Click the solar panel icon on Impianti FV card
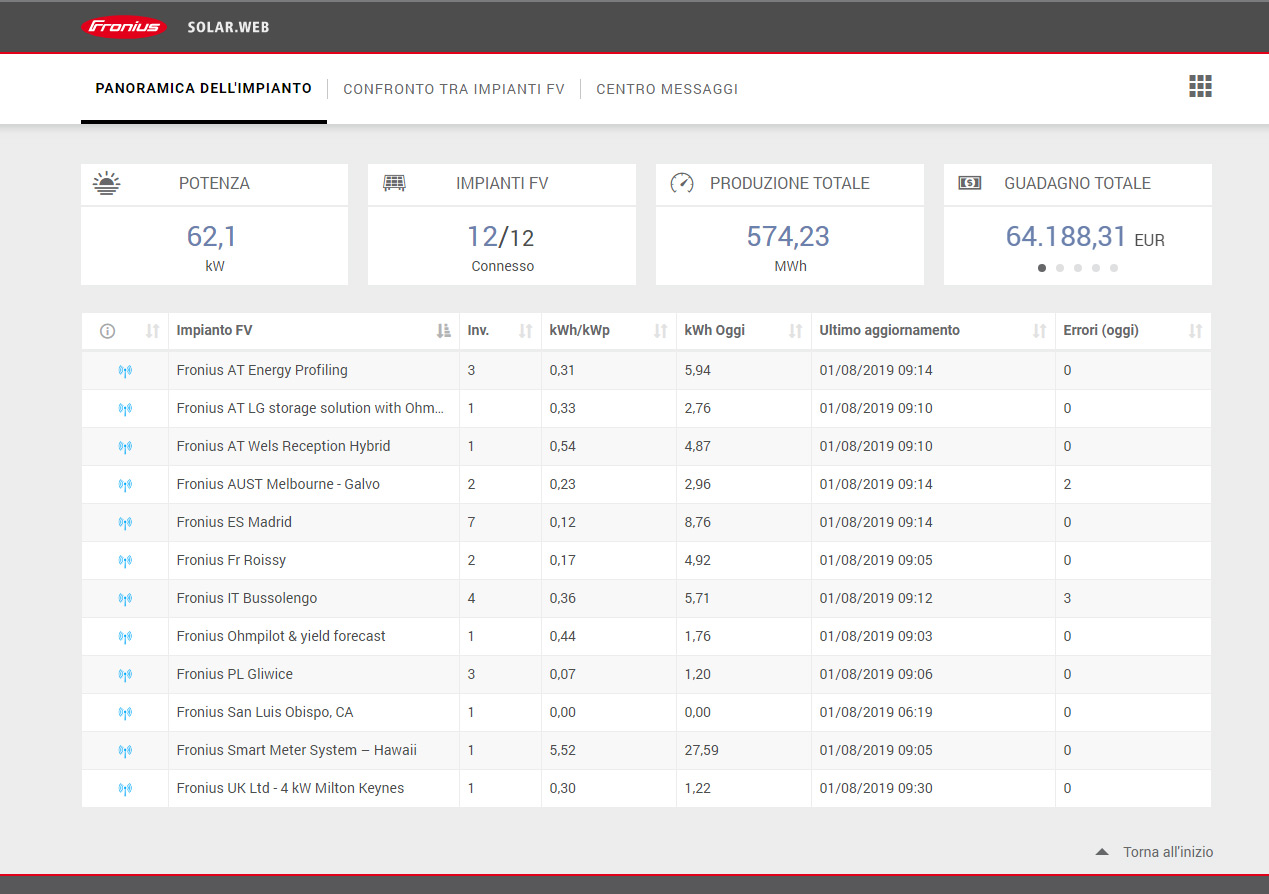 coord(394,183)
